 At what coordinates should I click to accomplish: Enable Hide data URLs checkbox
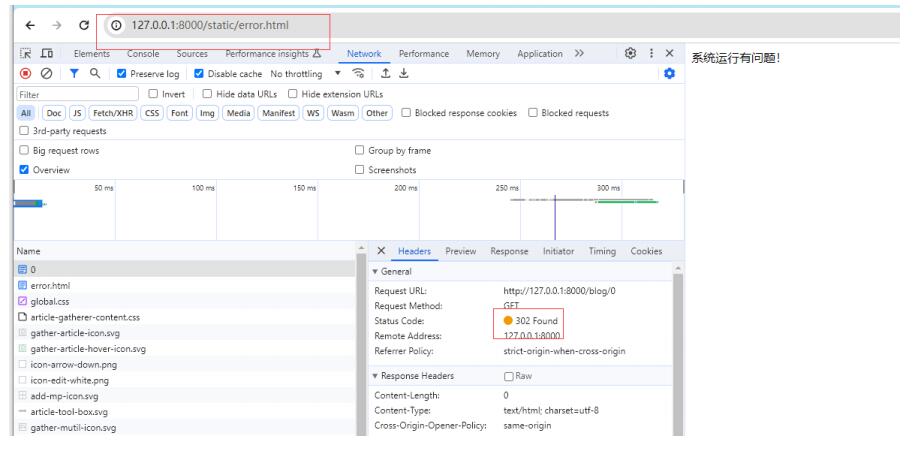[x=207, y=93]
